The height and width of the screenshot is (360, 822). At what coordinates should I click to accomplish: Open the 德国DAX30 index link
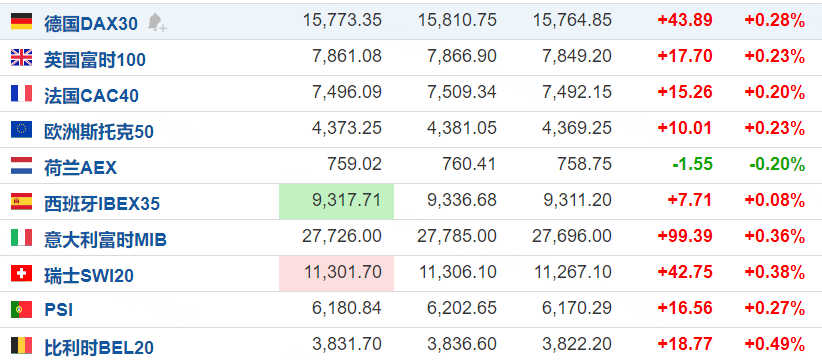[x=91, y=24]
